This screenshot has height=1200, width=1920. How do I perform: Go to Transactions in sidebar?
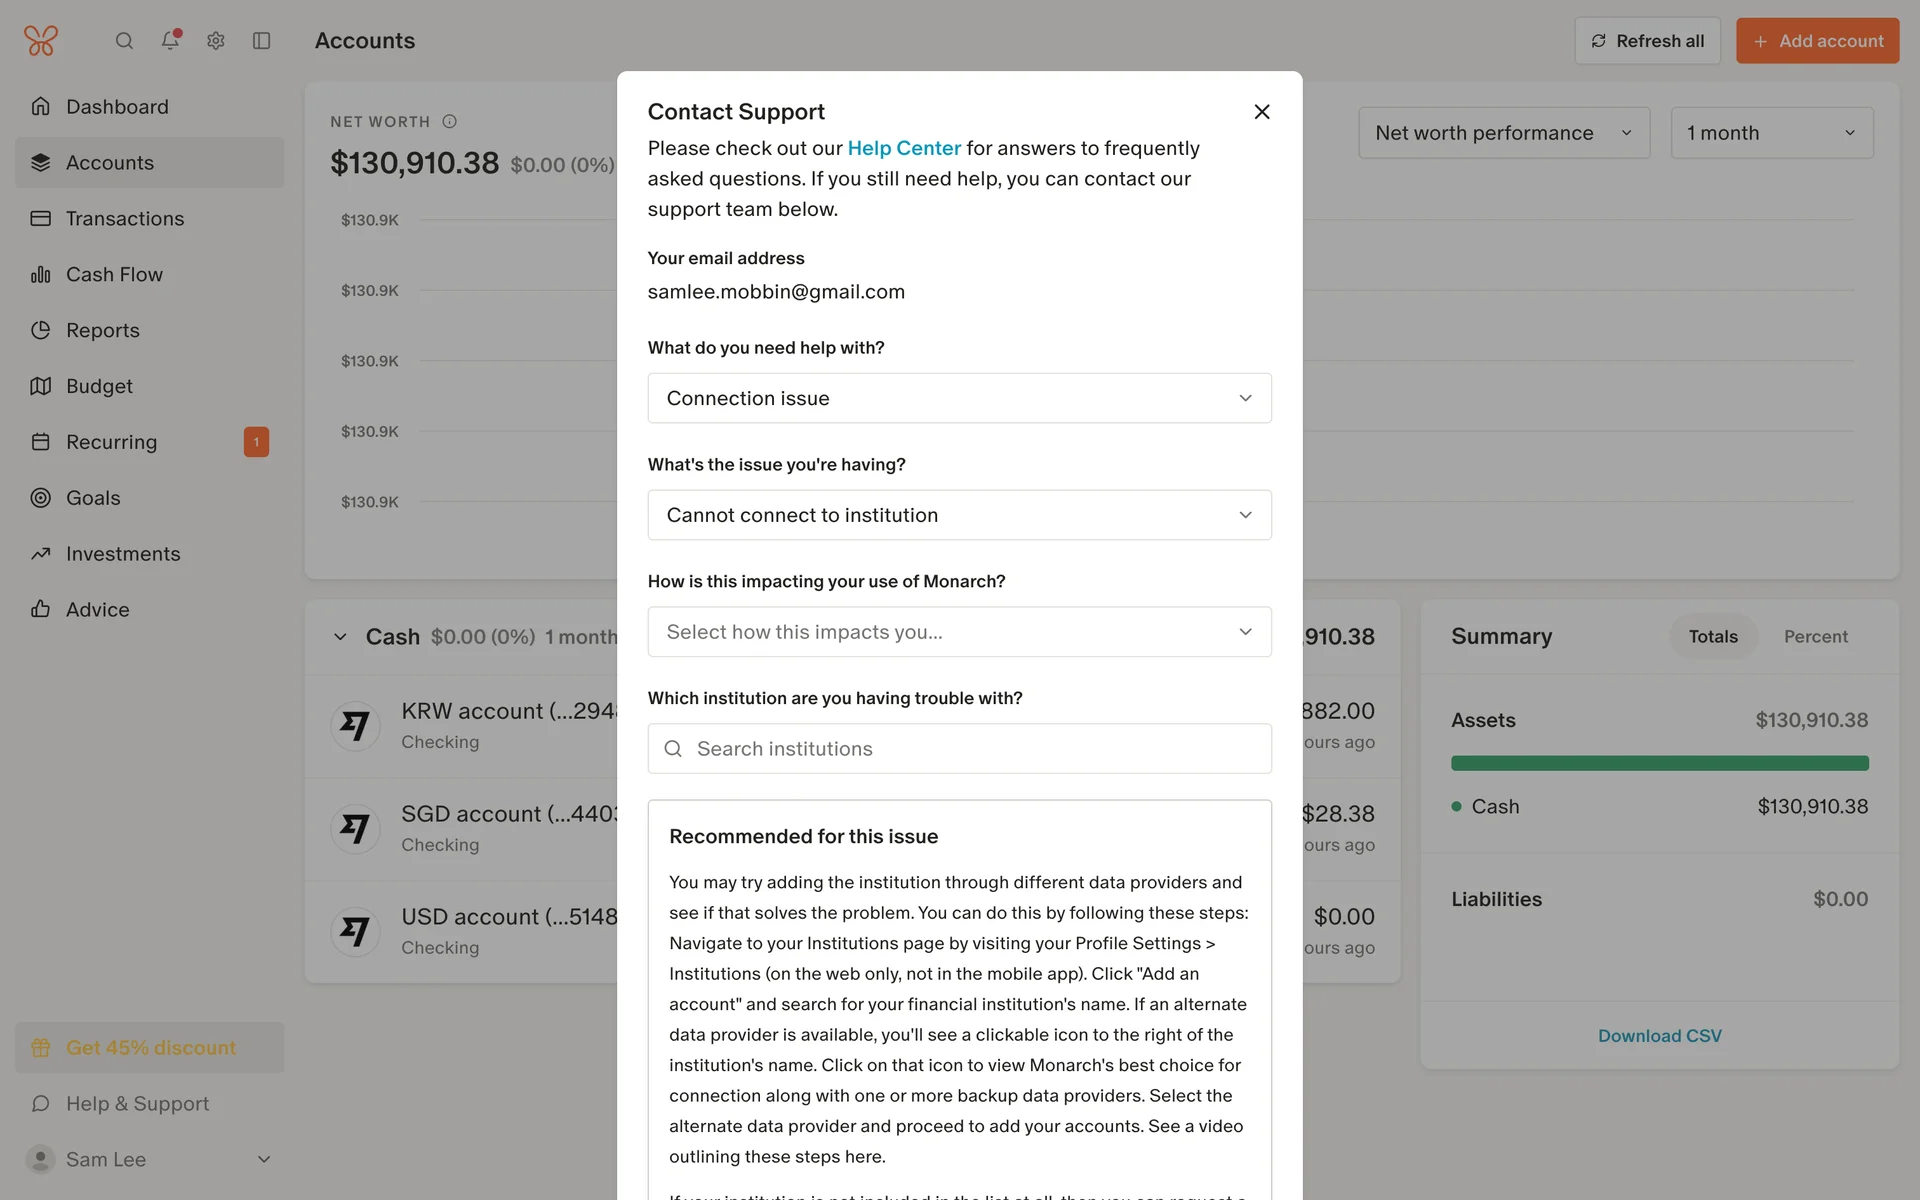(x=125, y=218)
